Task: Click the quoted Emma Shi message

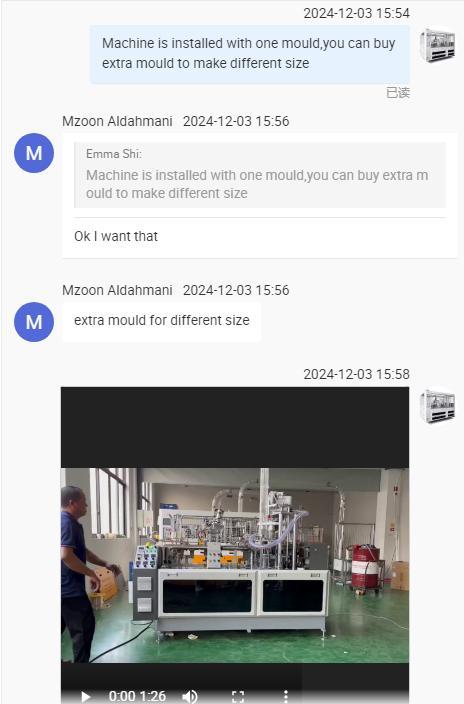Action: click(x=260, y=175)
